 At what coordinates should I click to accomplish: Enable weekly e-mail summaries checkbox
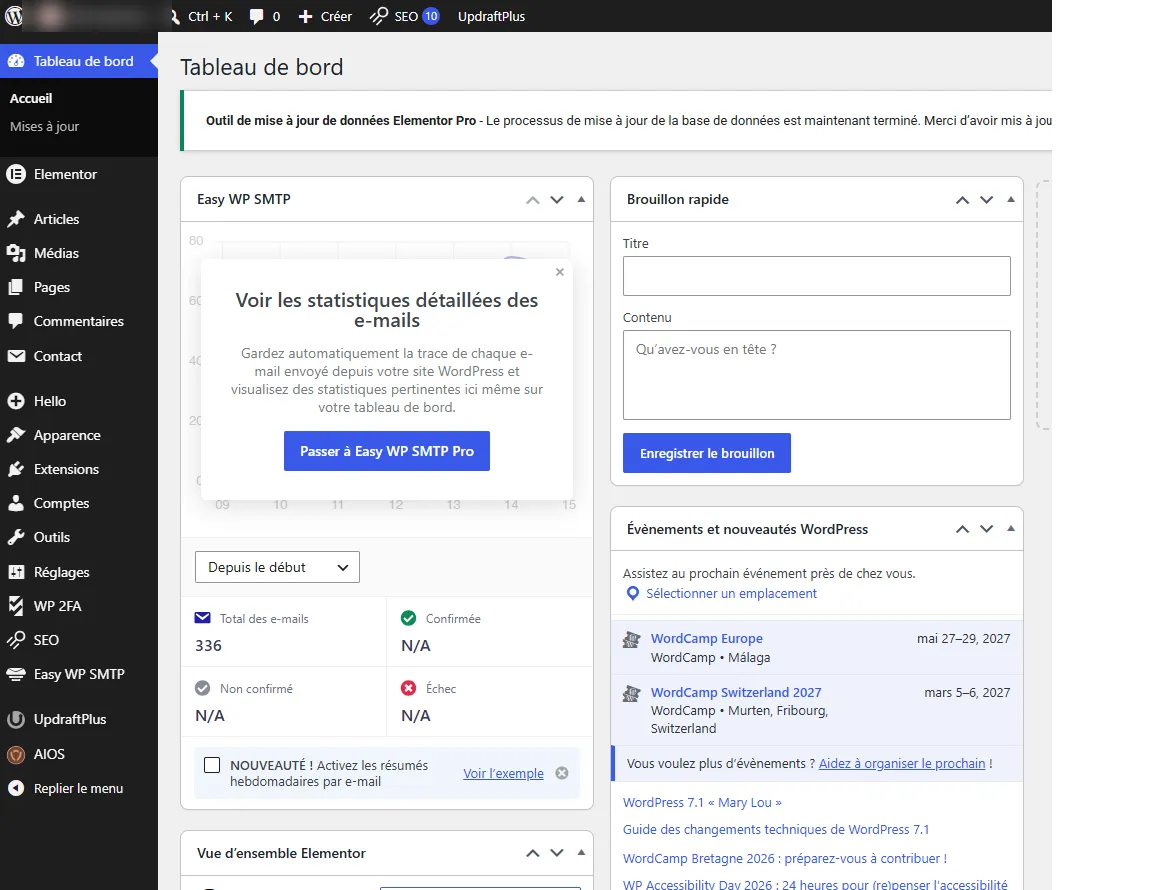[x=212, y=765]
